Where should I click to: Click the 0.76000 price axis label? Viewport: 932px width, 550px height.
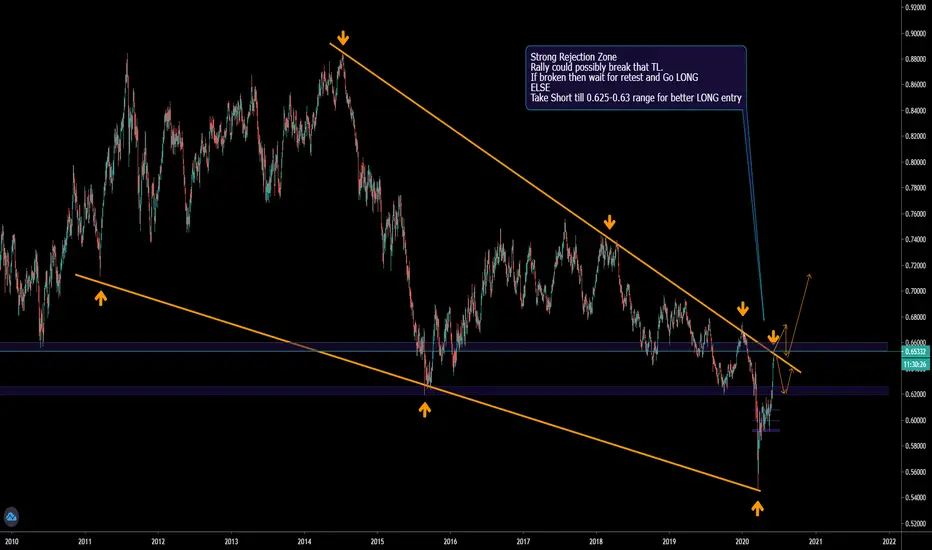coord(916,213)
